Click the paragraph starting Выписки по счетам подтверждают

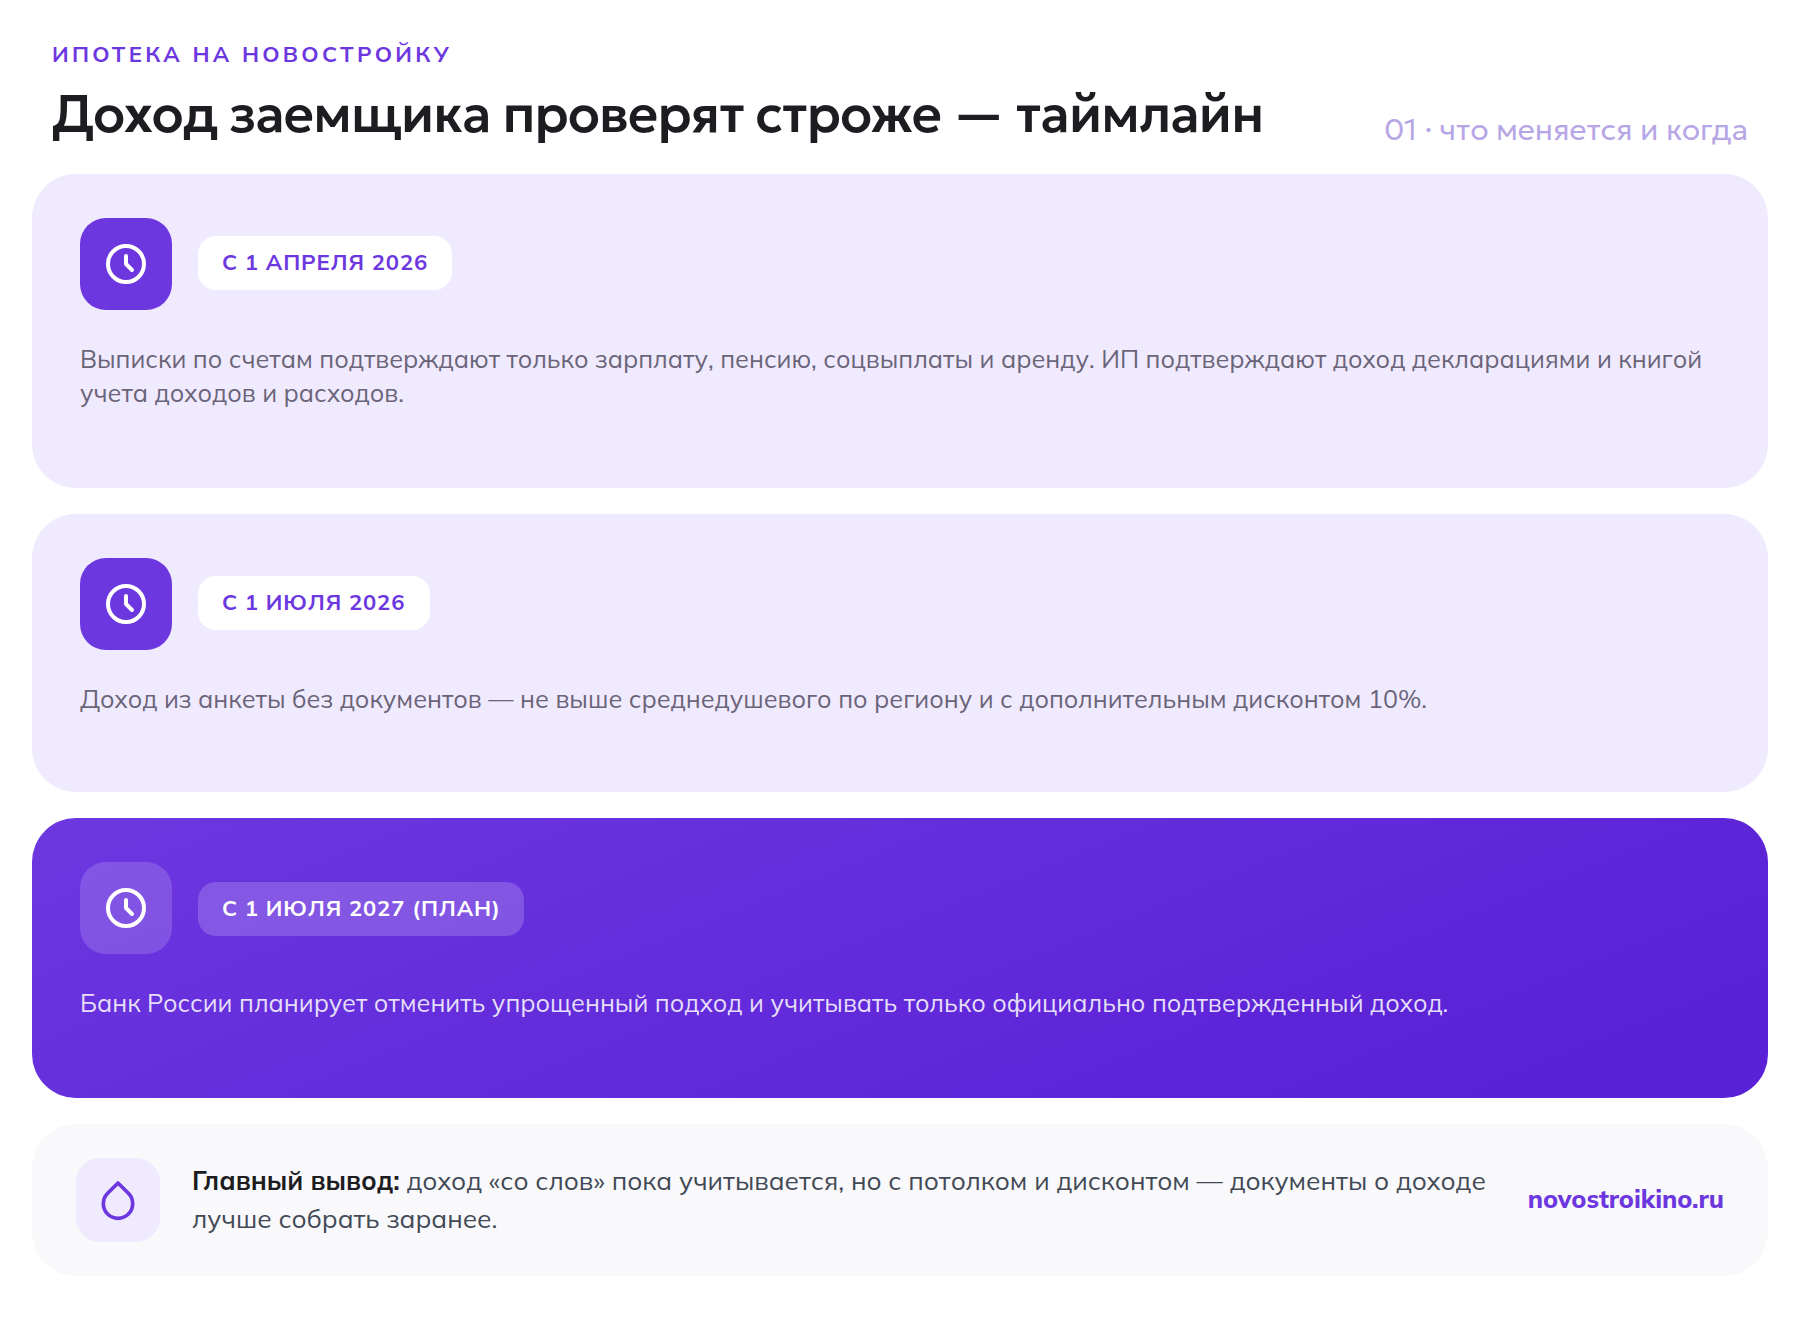point(891,377)
